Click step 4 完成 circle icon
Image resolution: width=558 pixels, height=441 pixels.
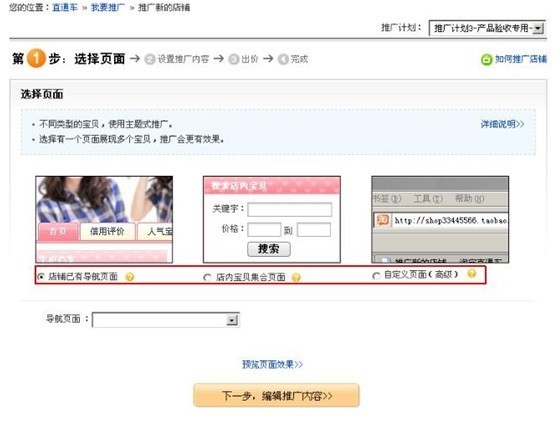click(x=283, y=59)
